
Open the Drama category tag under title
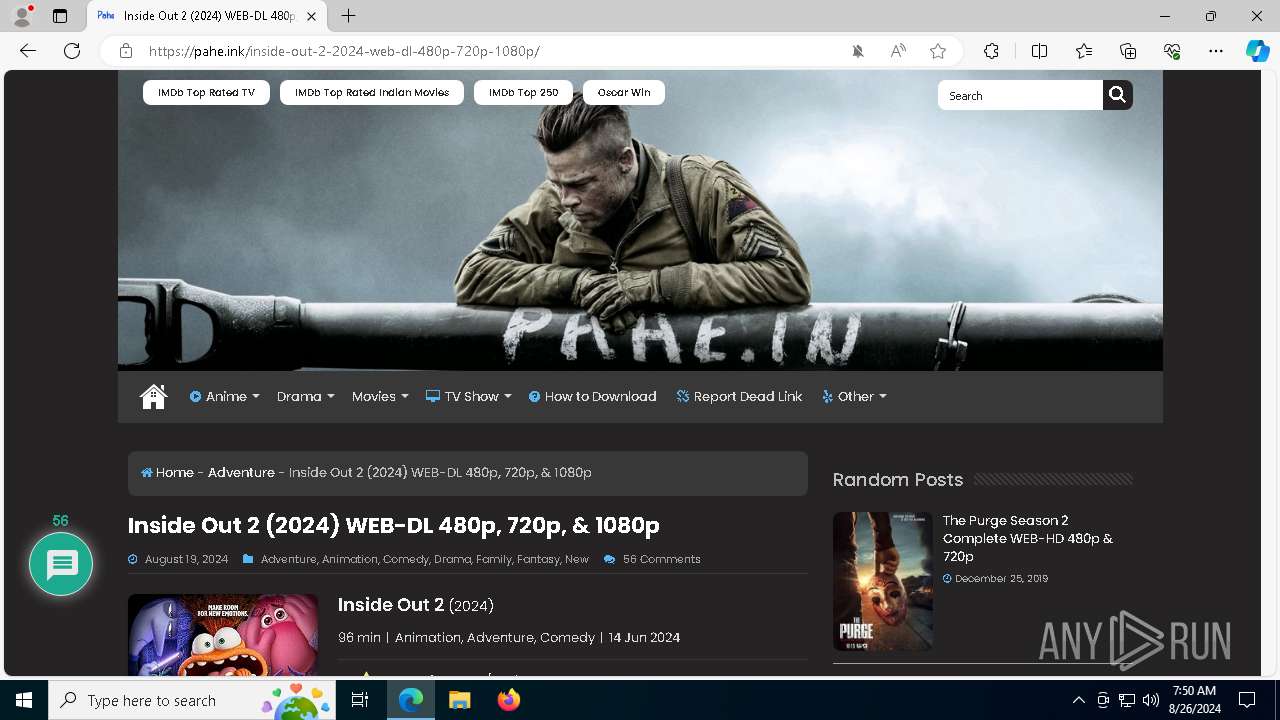[x=452, y=559]
